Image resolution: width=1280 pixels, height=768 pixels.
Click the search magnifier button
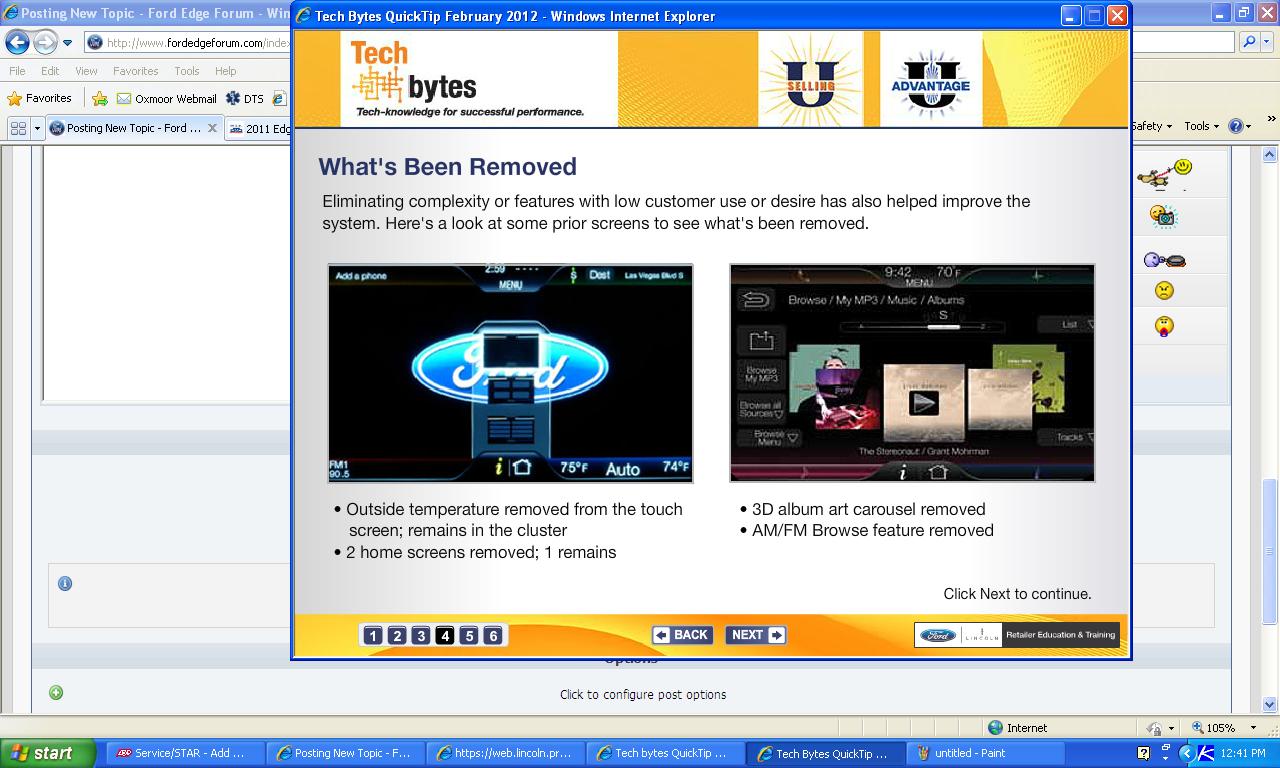1248,42
